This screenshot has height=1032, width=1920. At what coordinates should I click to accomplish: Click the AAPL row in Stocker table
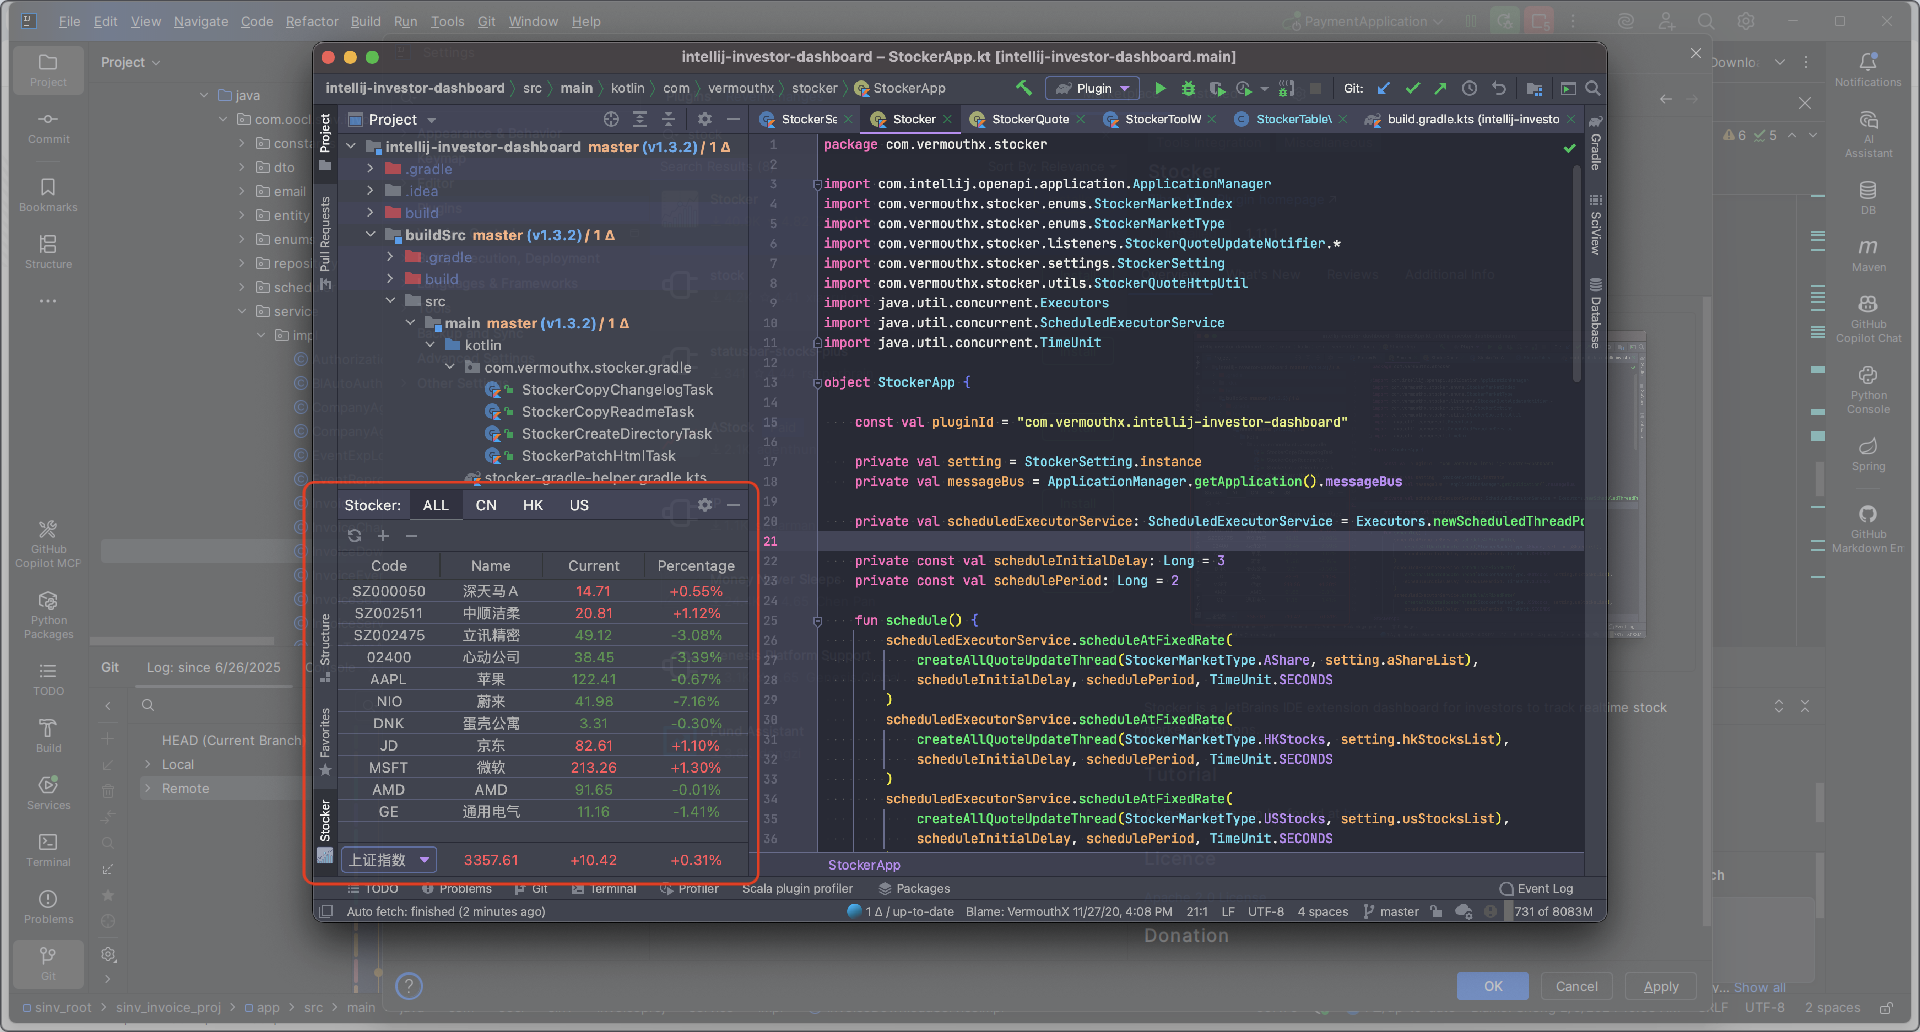pyautogui.click(x=543, y=679)
